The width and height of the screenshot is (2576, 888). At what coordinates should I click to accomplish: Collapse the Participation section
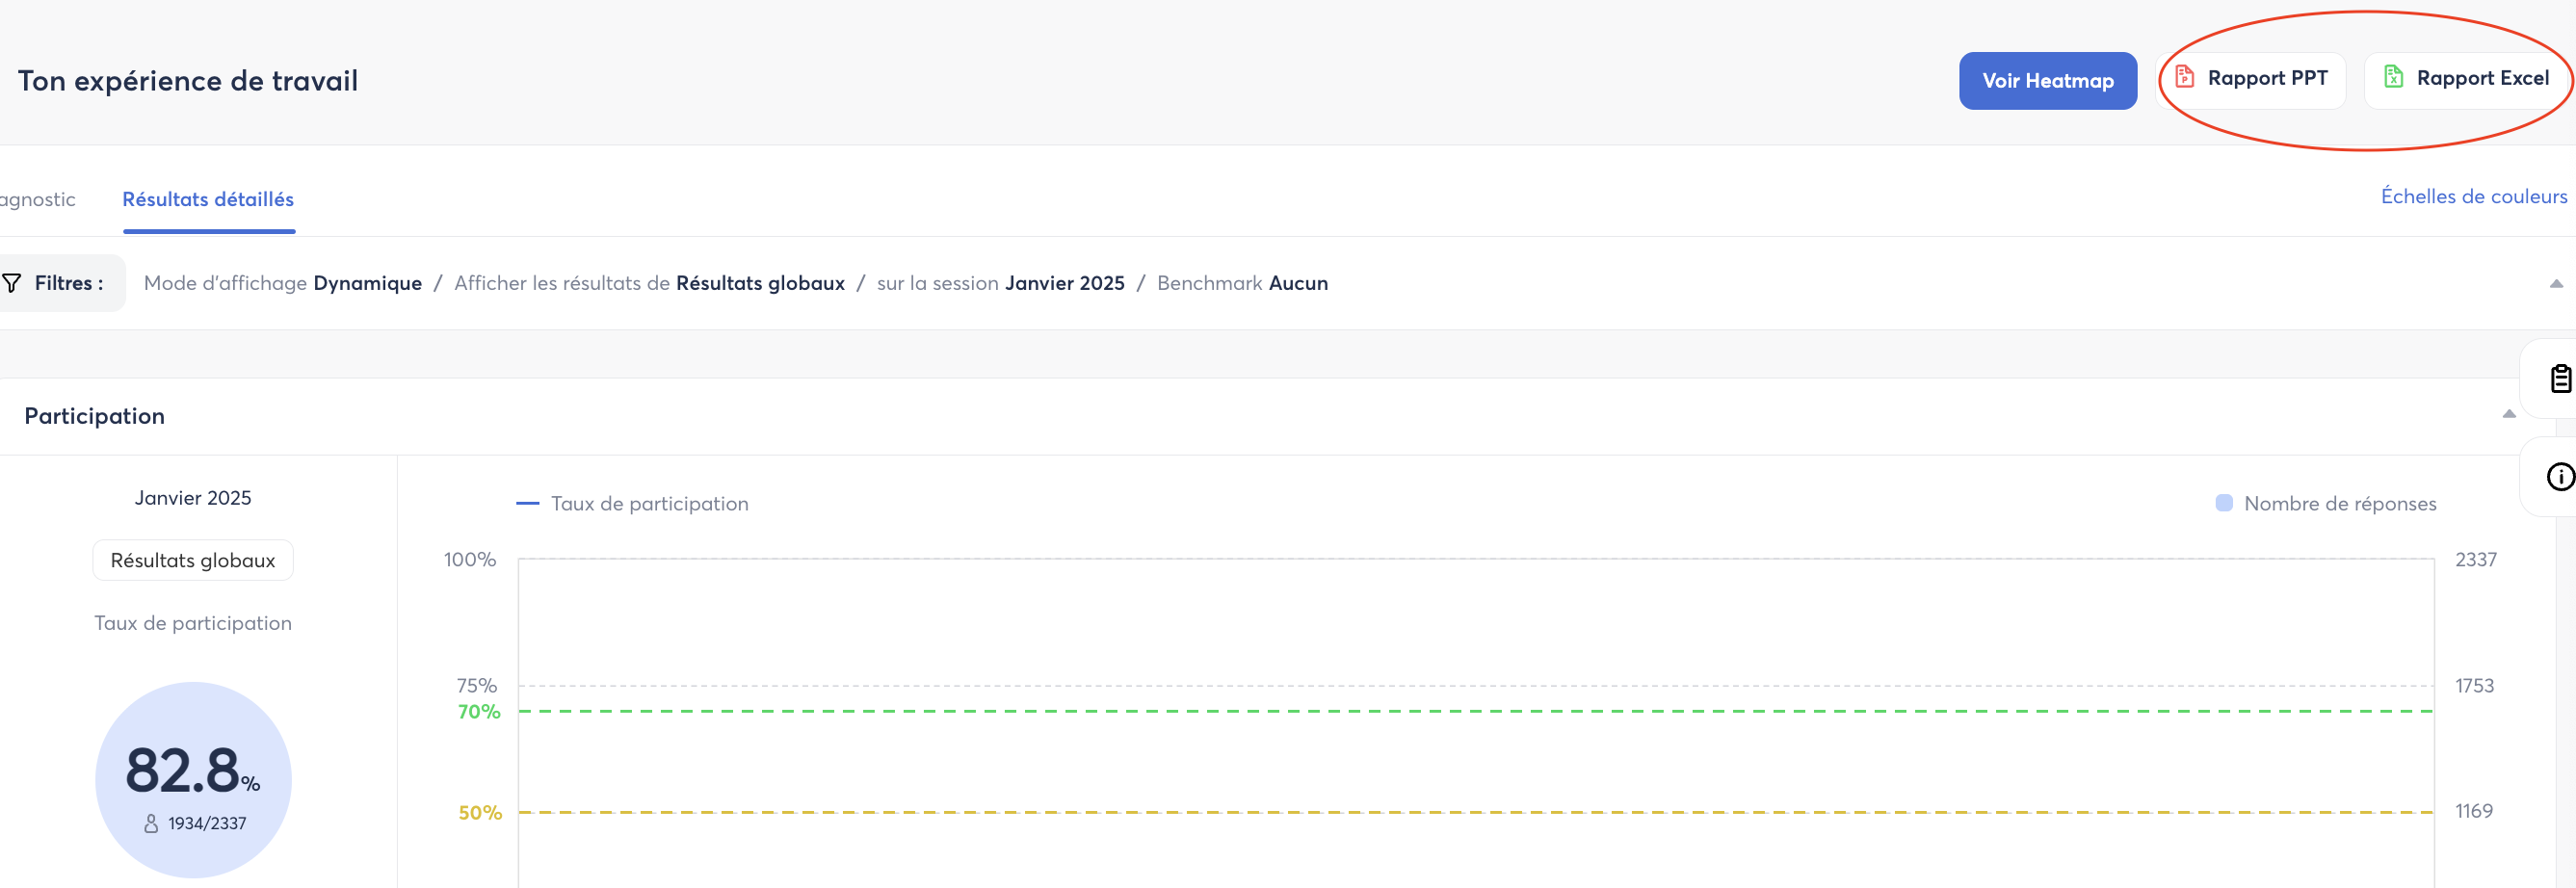point(2508,414)
